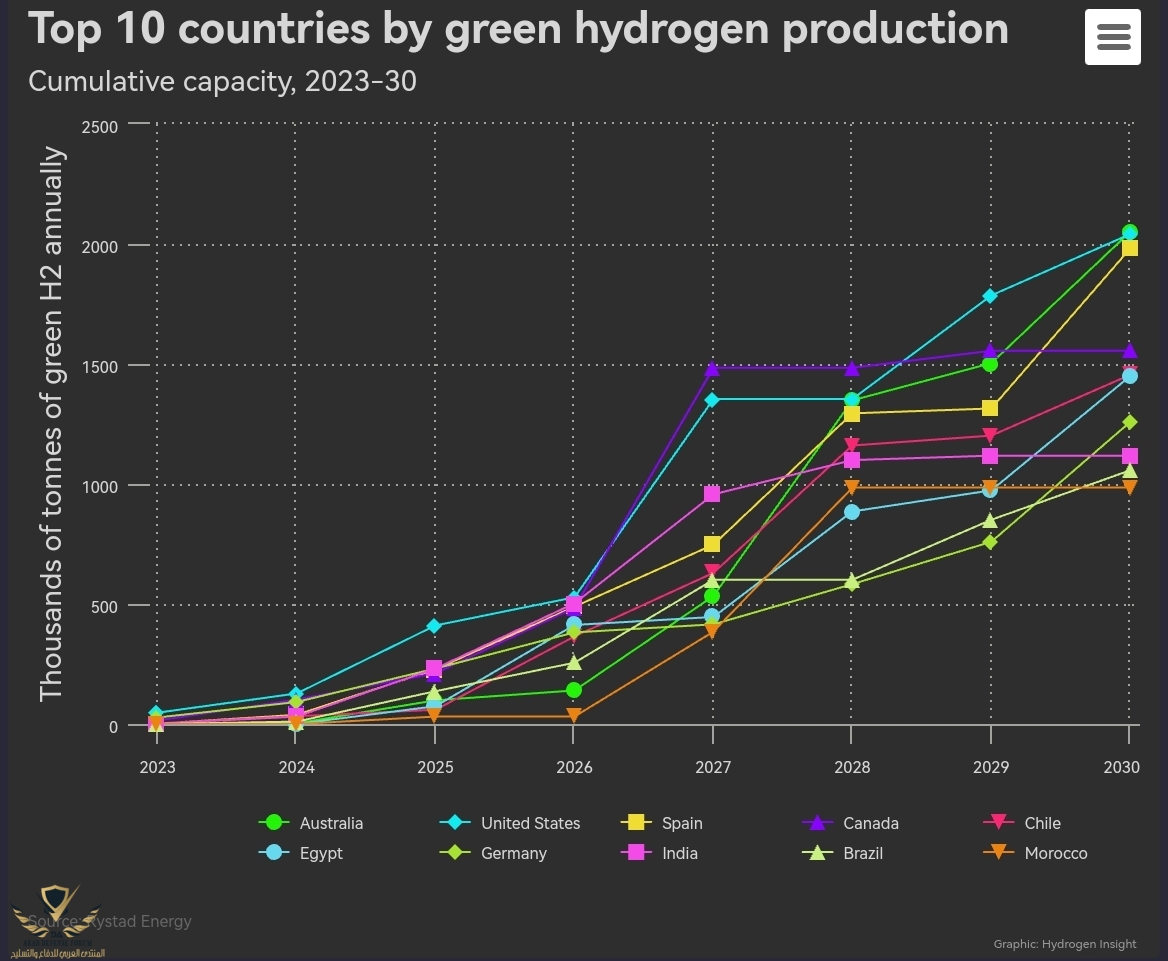
Task: Click the 2030 x-axis label
Action: [1121, 767]
